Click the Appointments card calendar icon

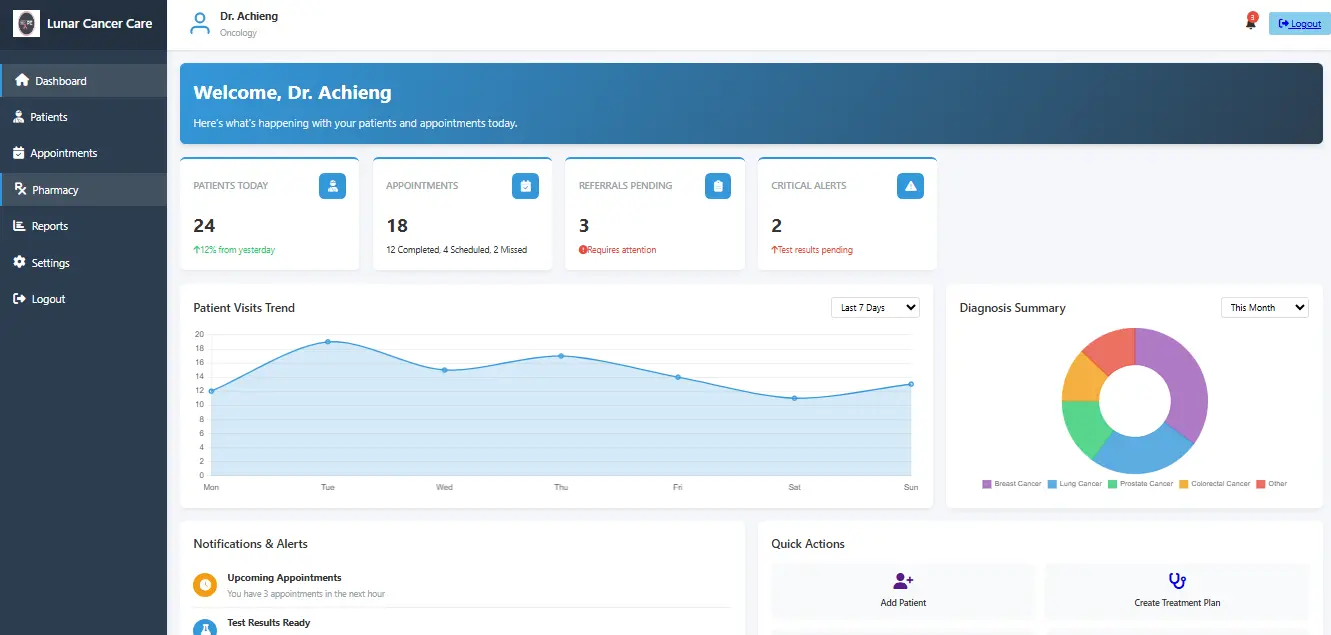point(525,186)
